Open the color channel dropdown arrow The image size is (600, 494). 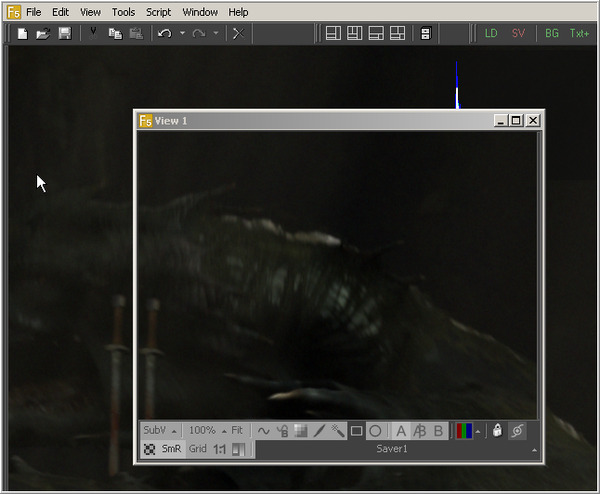pos(478,432)
